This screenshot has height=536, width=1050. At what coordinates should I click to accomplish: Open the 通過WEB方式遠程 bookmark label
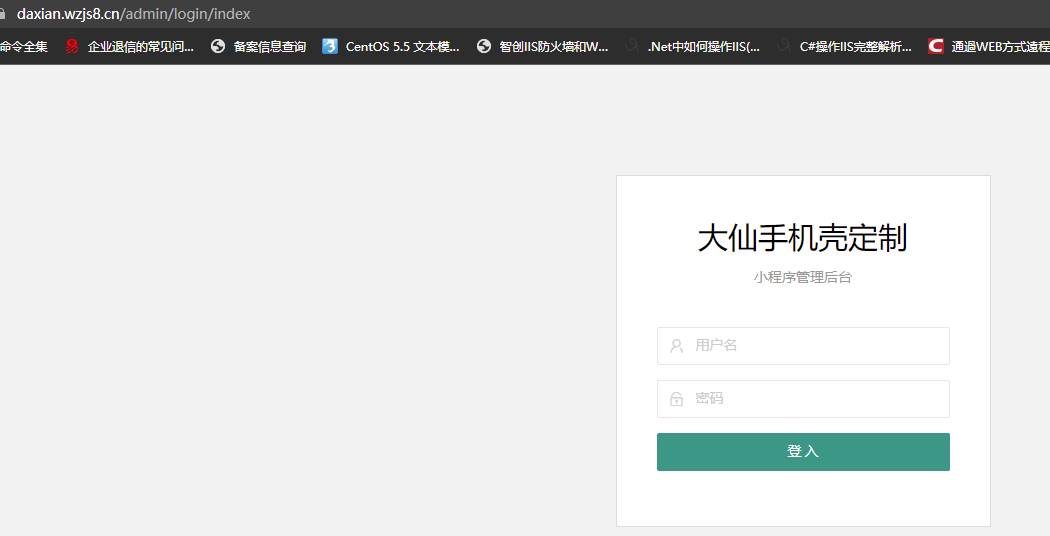1000,46
